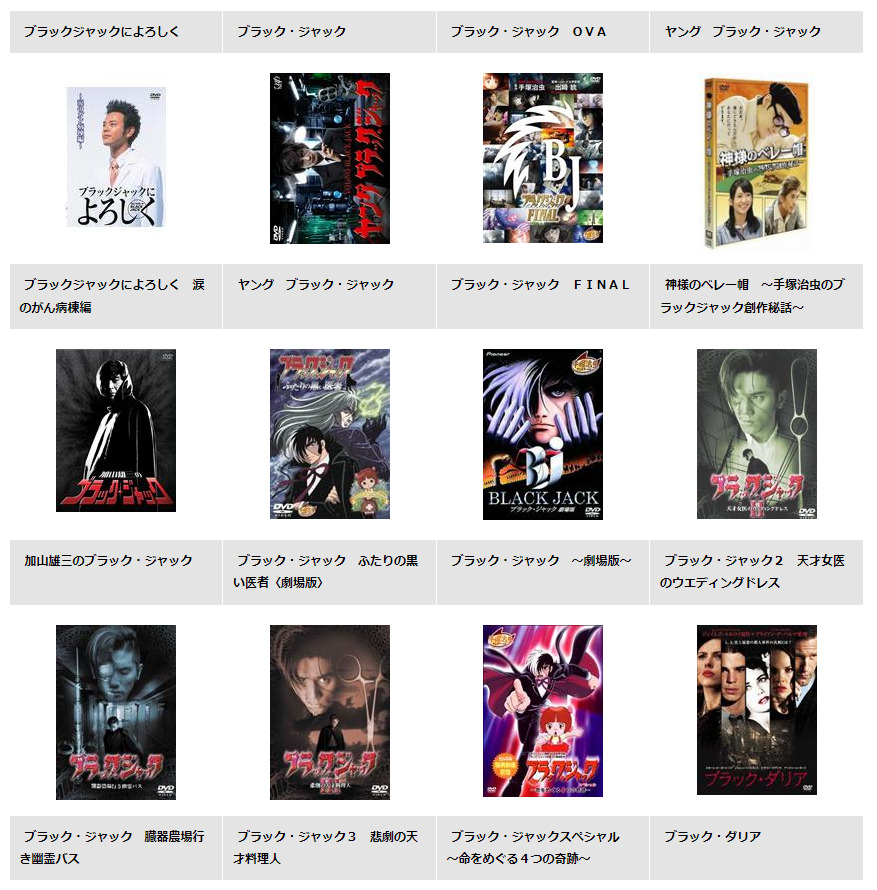This screenshot has height=890, width=877.
Task: Click the ブラック・ダリア title link
Action: tap(712, 837)
